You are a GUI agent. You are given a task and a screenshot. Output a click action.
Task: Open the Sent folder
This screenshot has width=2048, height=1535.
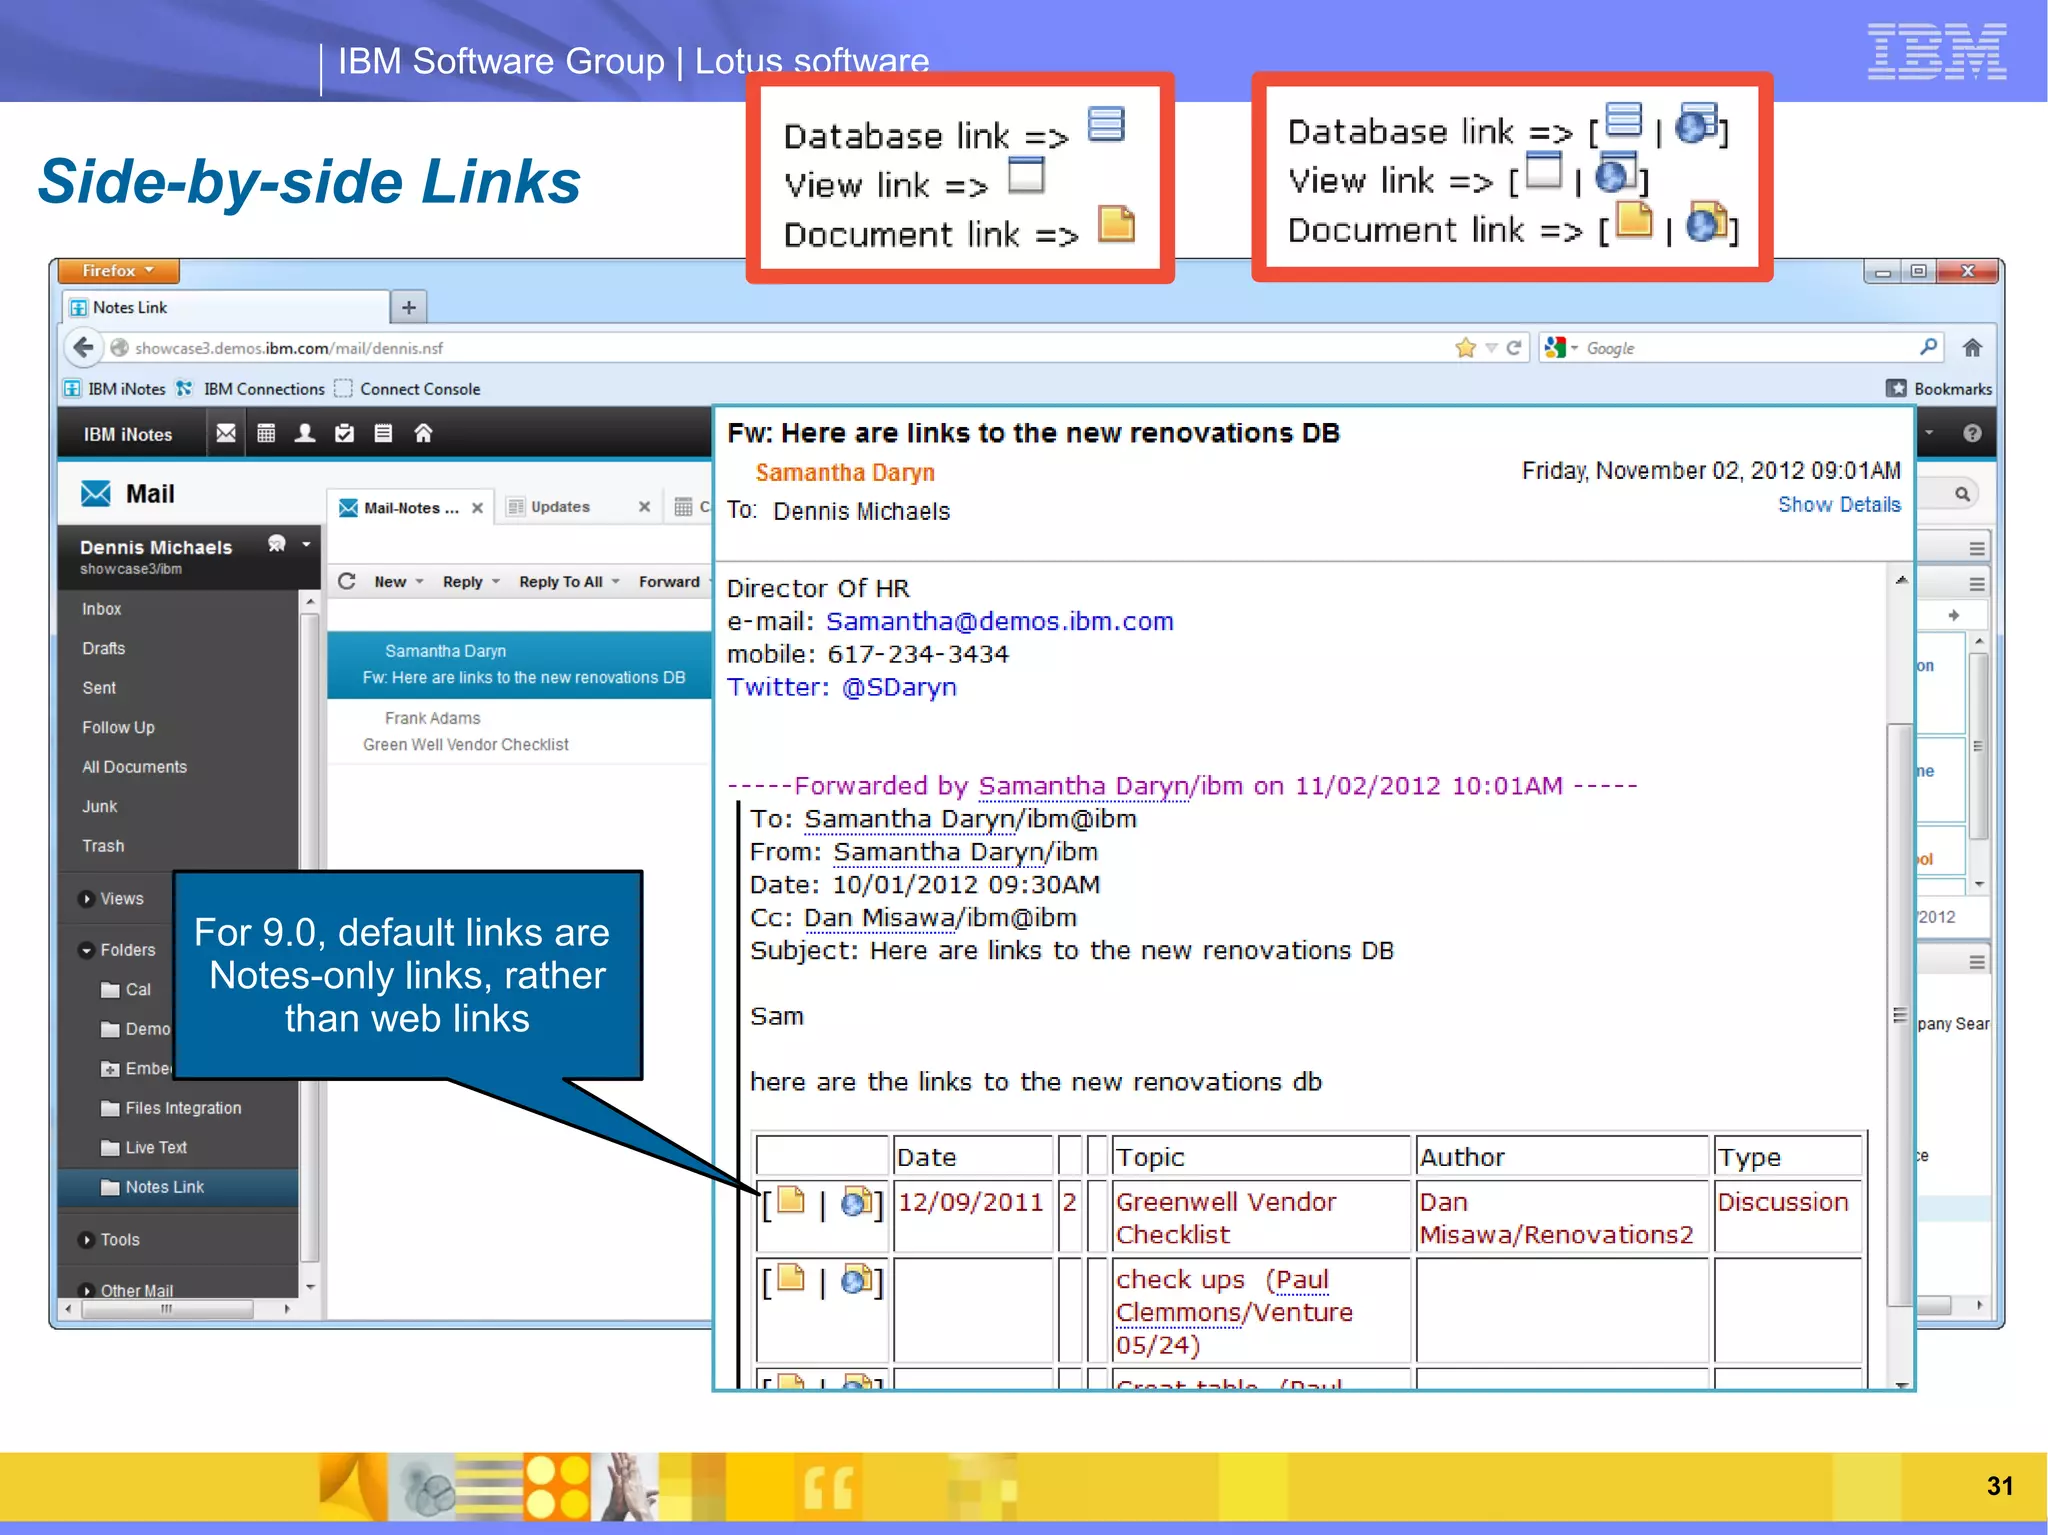click(x=99, y=688)
